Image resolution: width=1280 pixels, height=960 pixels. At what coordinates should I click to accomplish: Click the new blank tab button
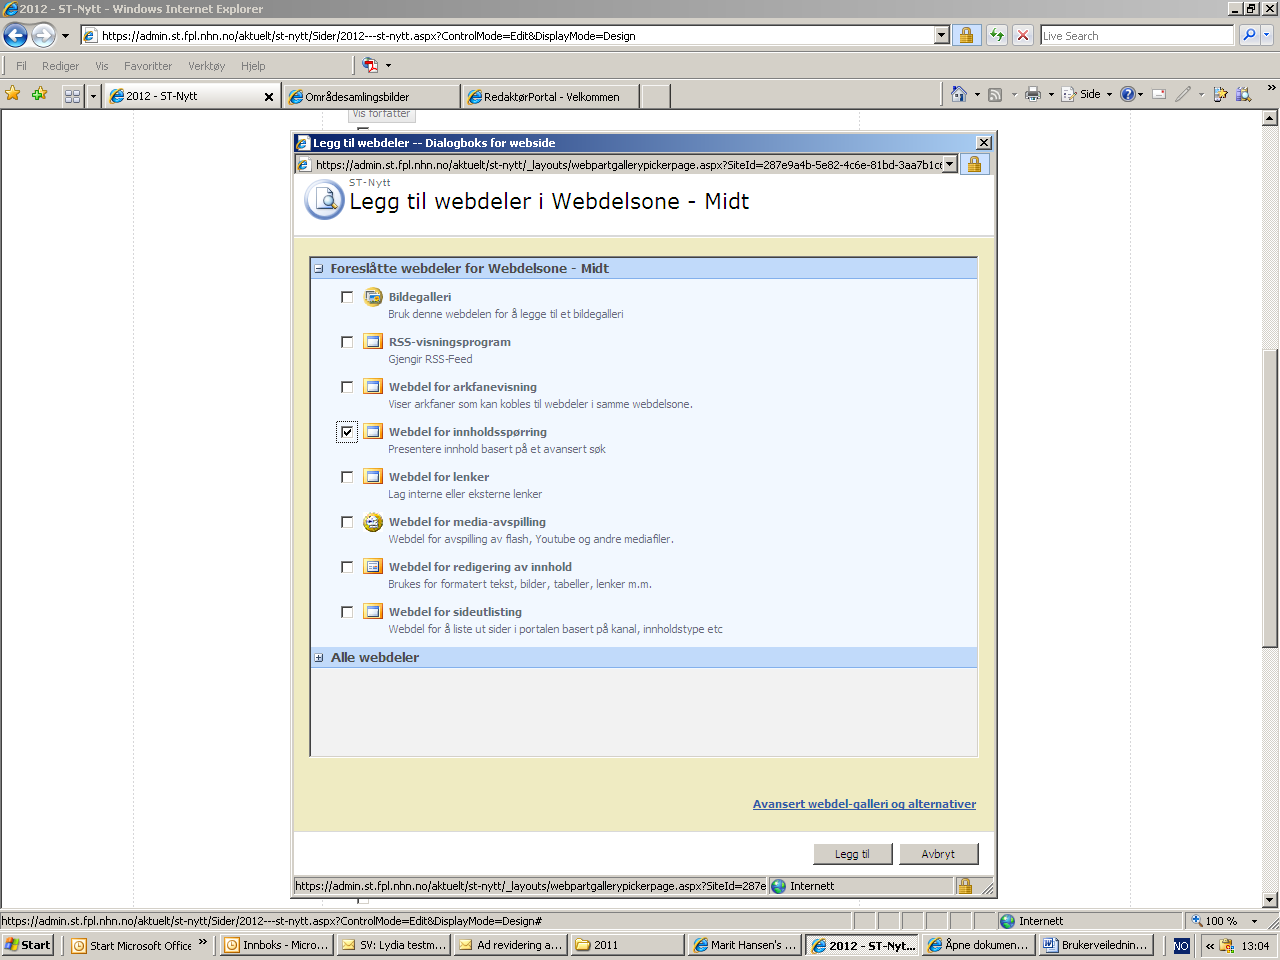tap(655, 97)
